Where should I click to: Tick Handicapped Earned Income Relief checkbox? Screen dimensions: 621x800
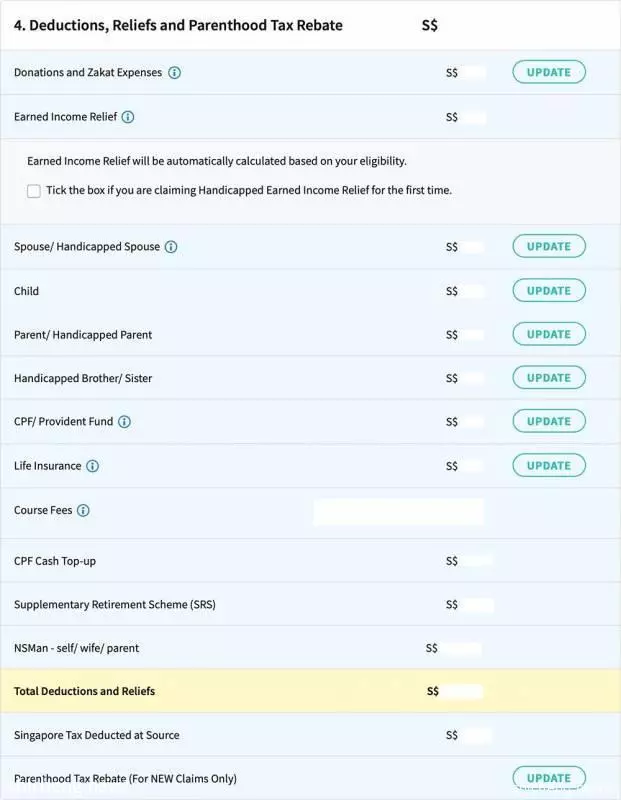[34, 191]
